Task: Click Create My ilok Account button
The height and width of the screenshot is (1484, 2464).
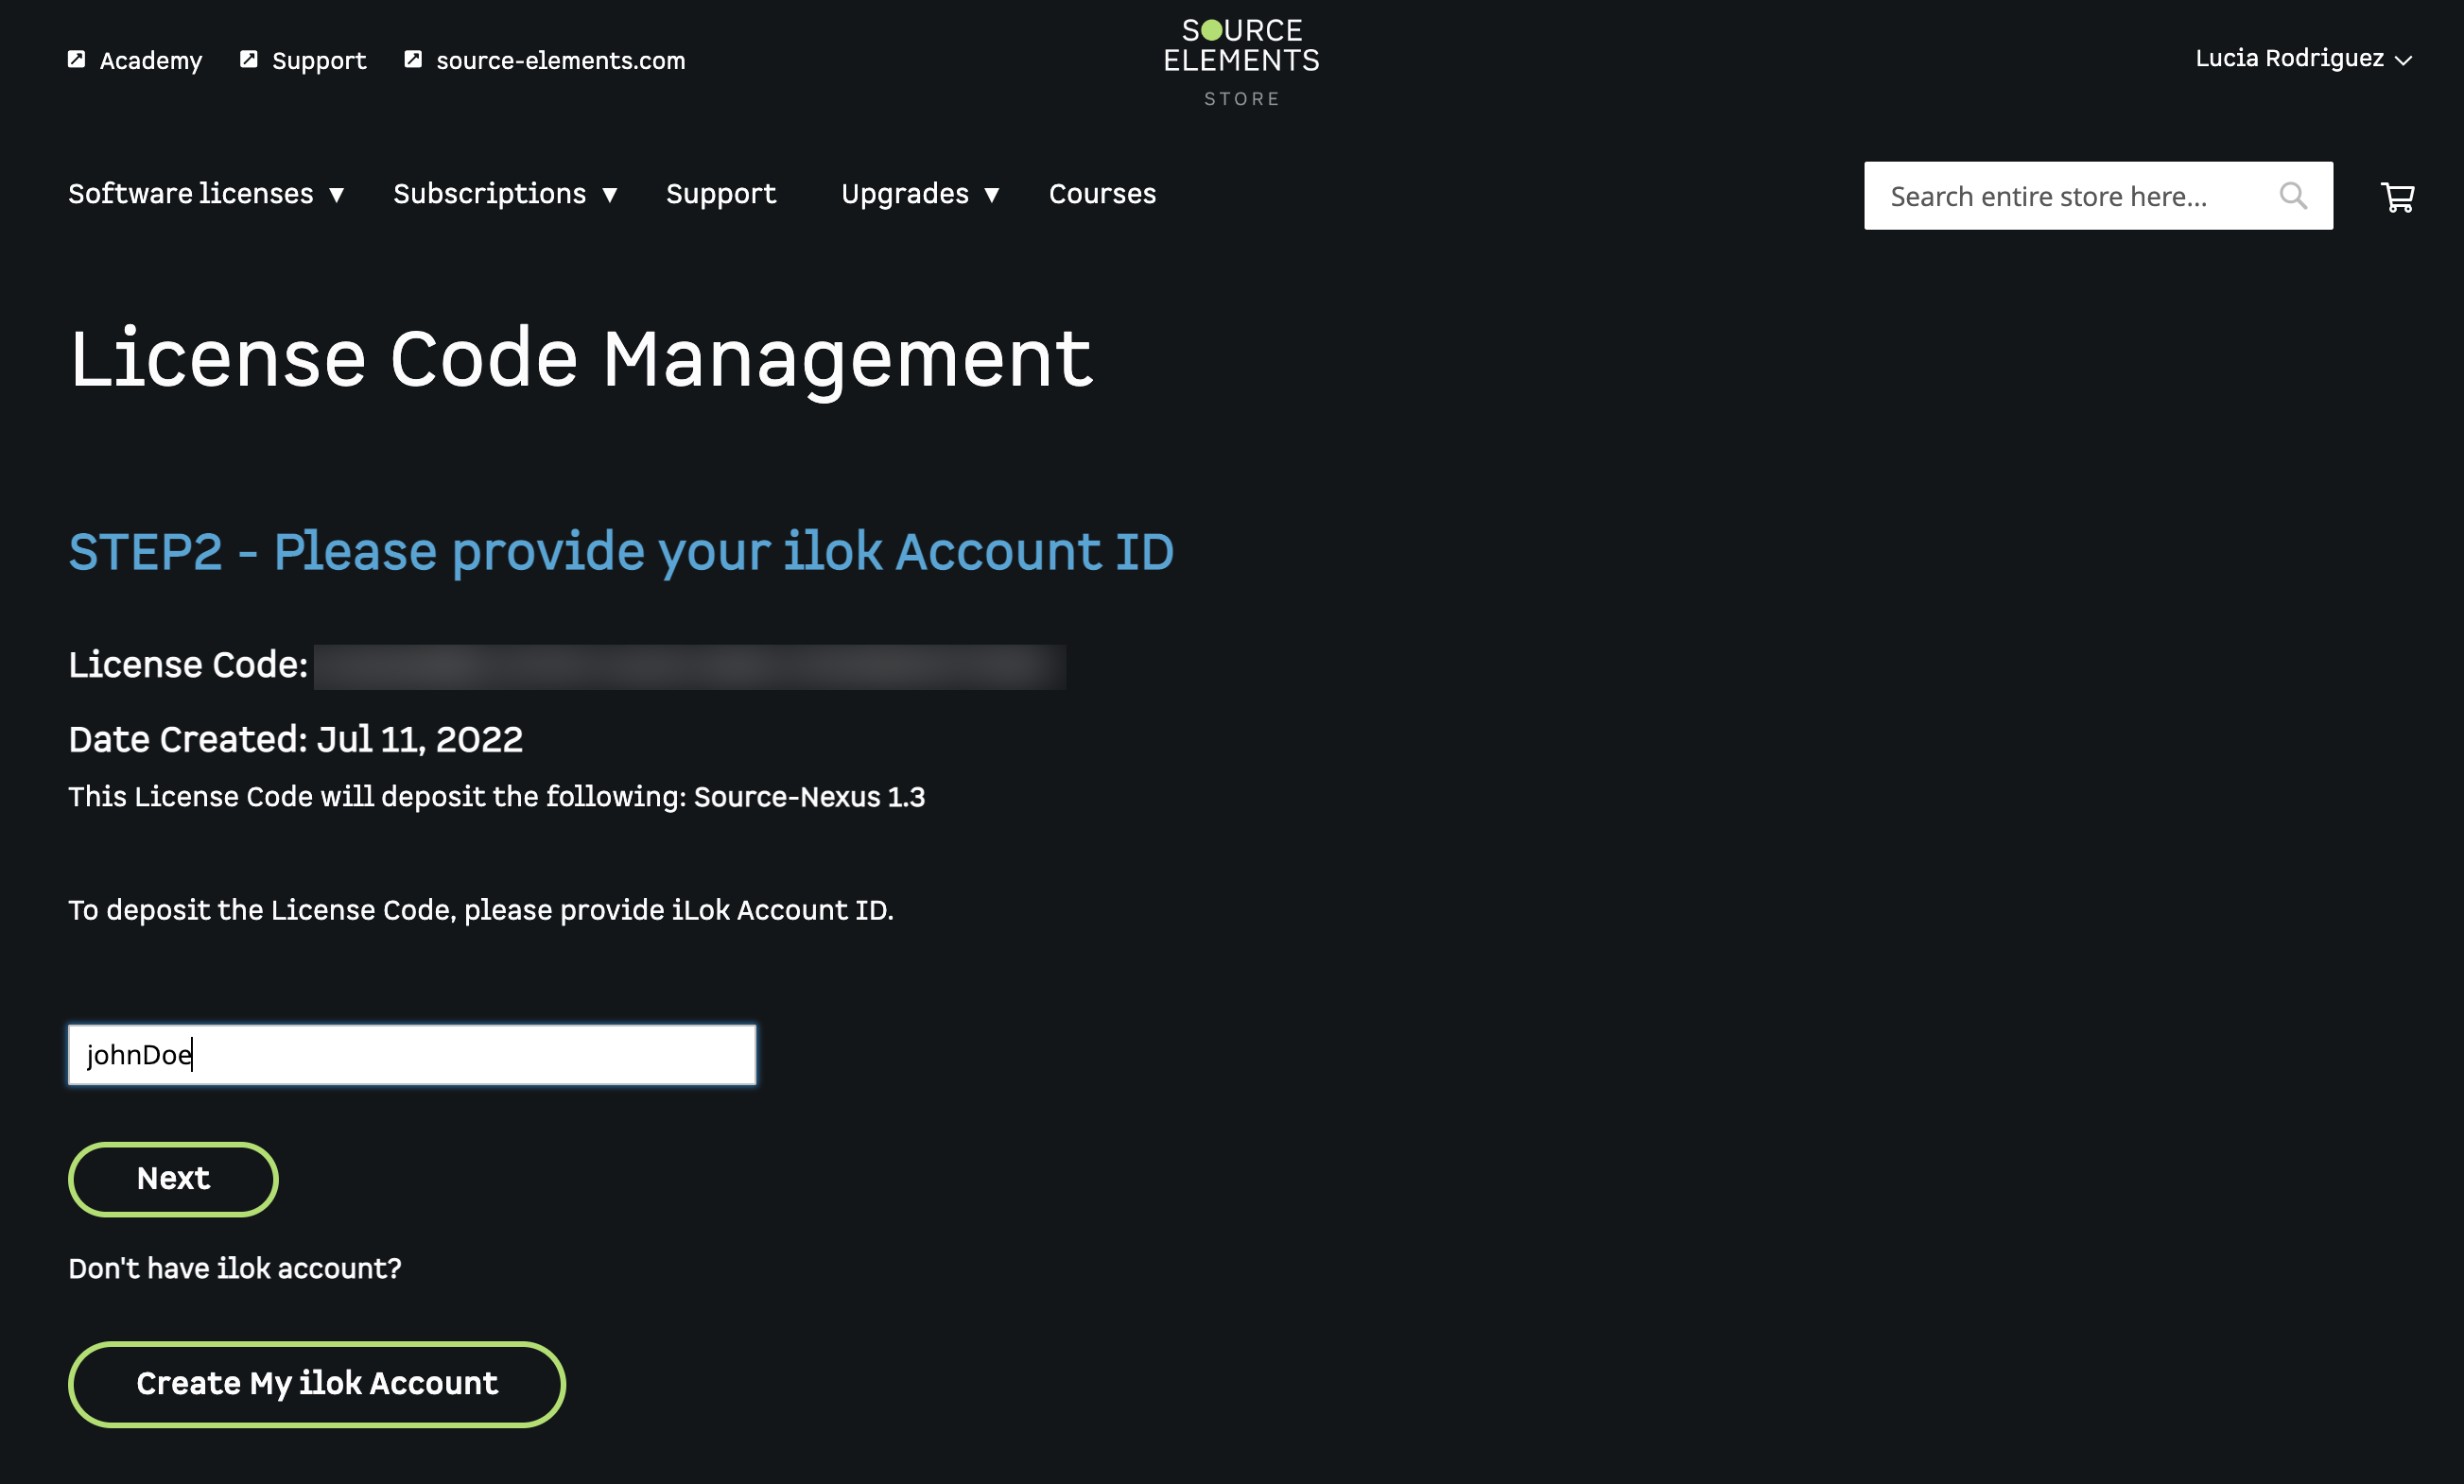Action: click(x=316, y=1383)
